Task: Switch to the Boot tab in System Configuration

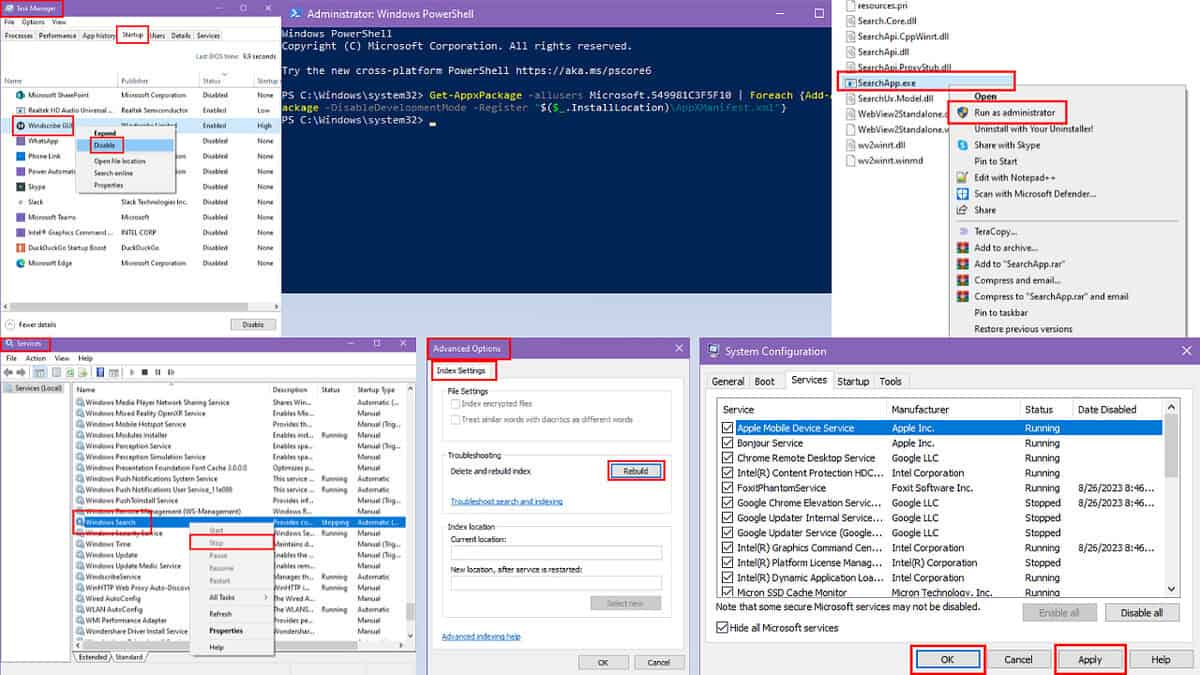Action: coord(763,381)
